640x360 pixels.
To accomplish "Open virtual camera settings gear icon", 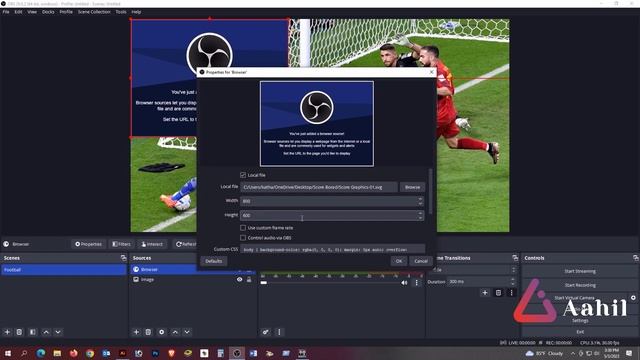I will (633, 298).
